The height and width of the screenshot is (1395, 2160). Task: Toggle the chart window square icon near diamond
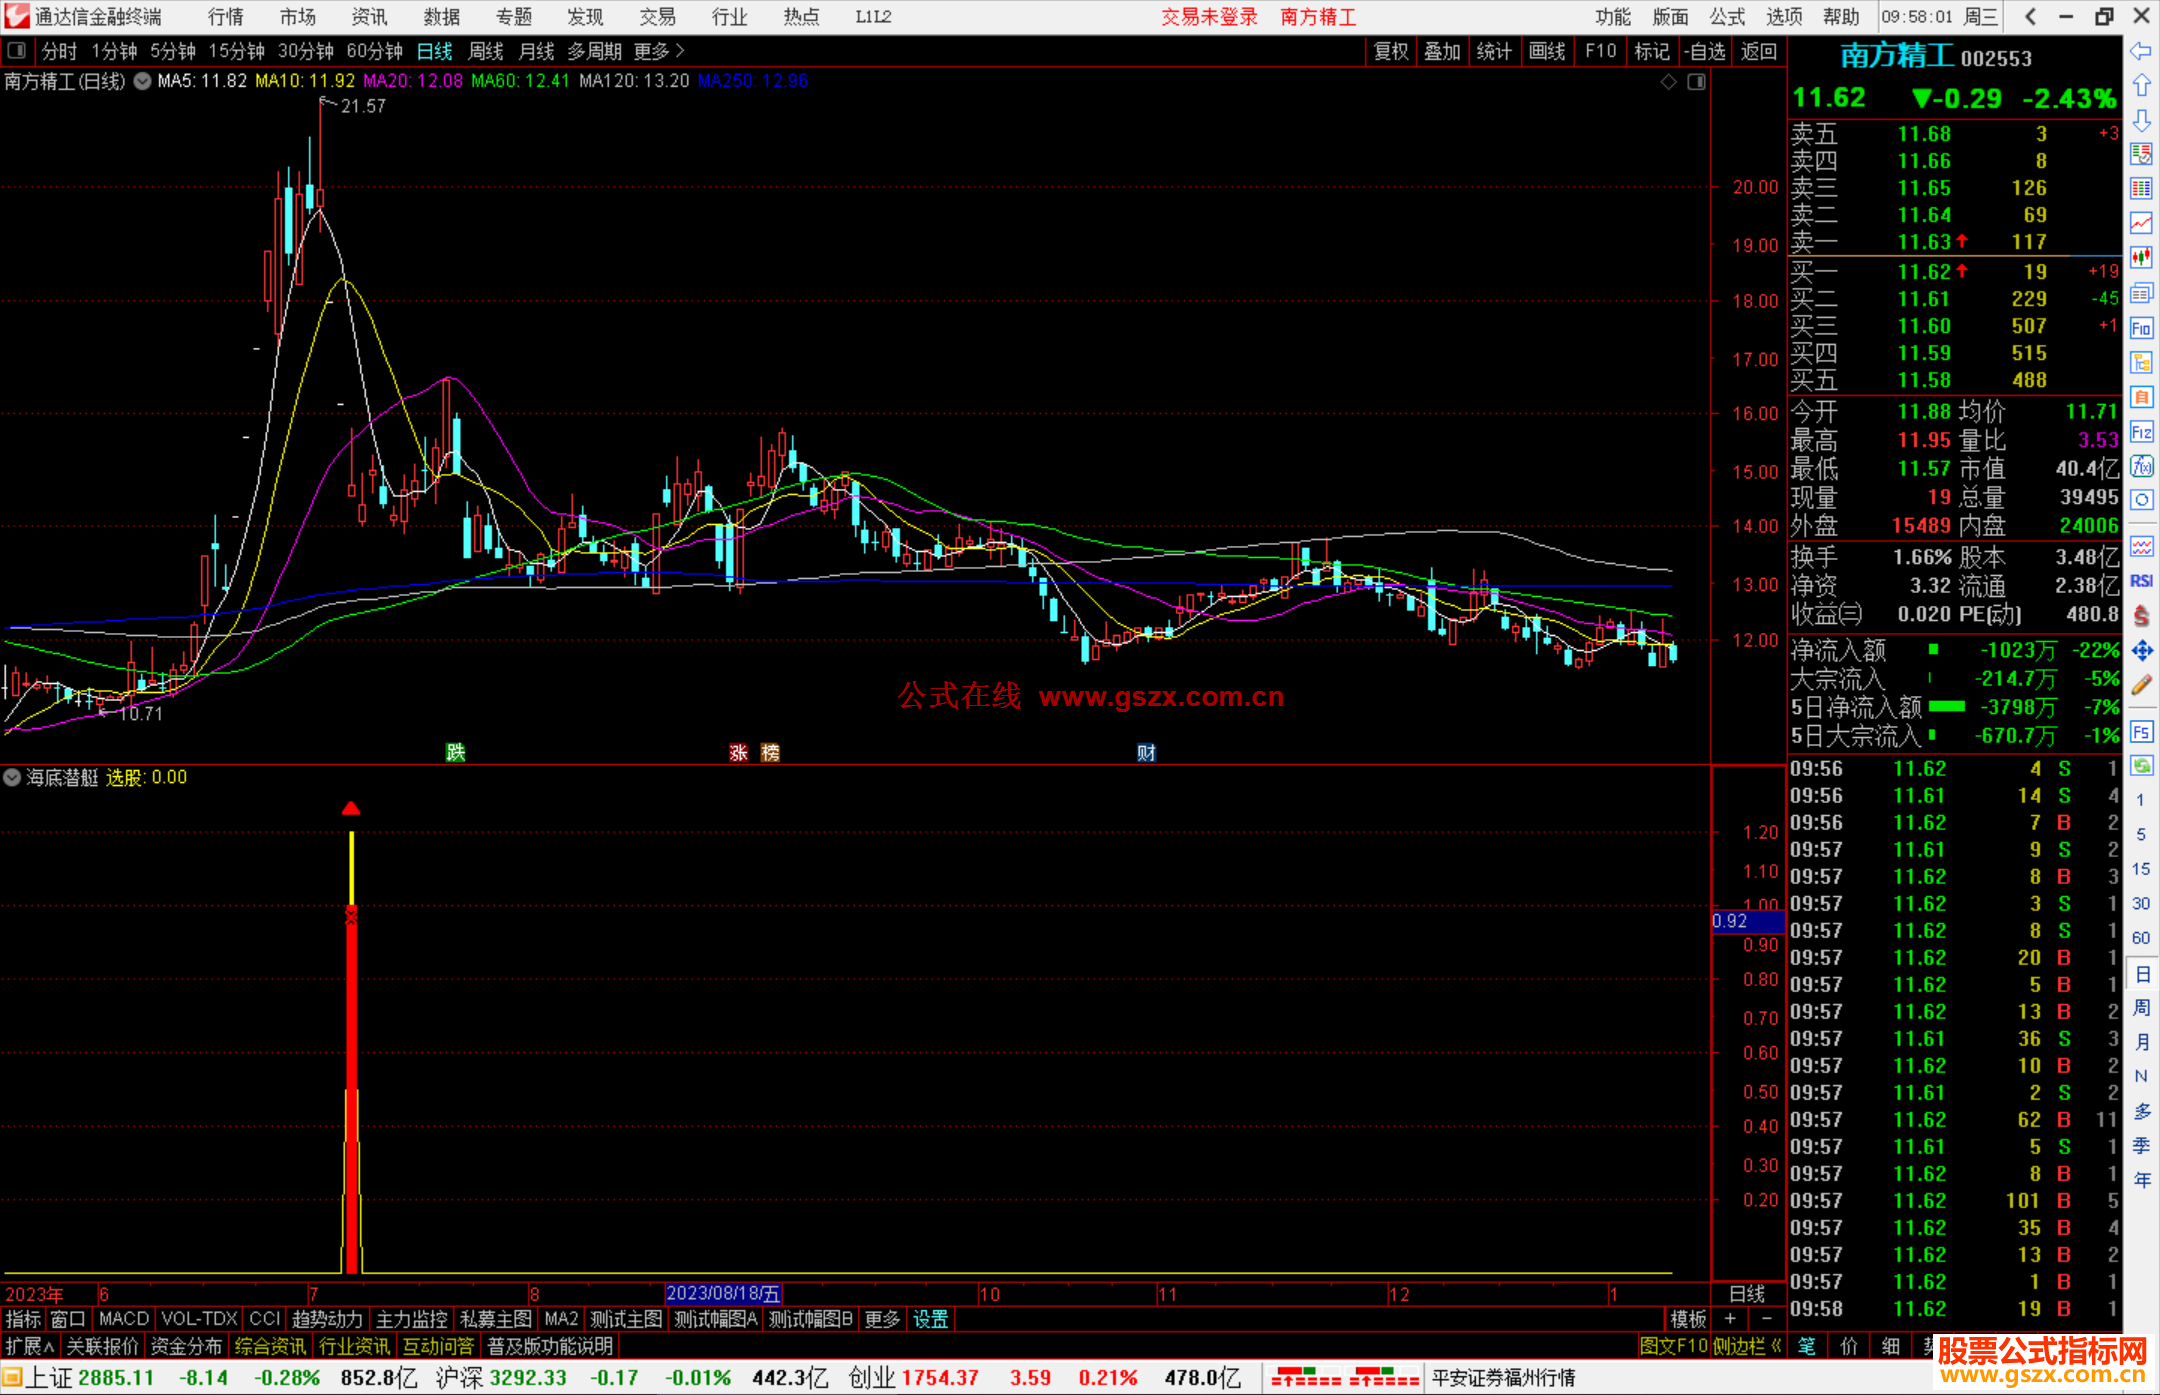click(x=1696, y=82)
